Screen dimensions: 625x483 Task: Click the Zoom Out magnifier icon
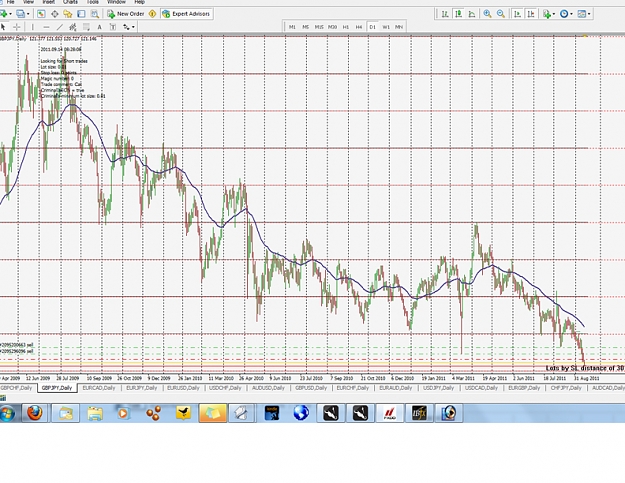tap(501, 14)
